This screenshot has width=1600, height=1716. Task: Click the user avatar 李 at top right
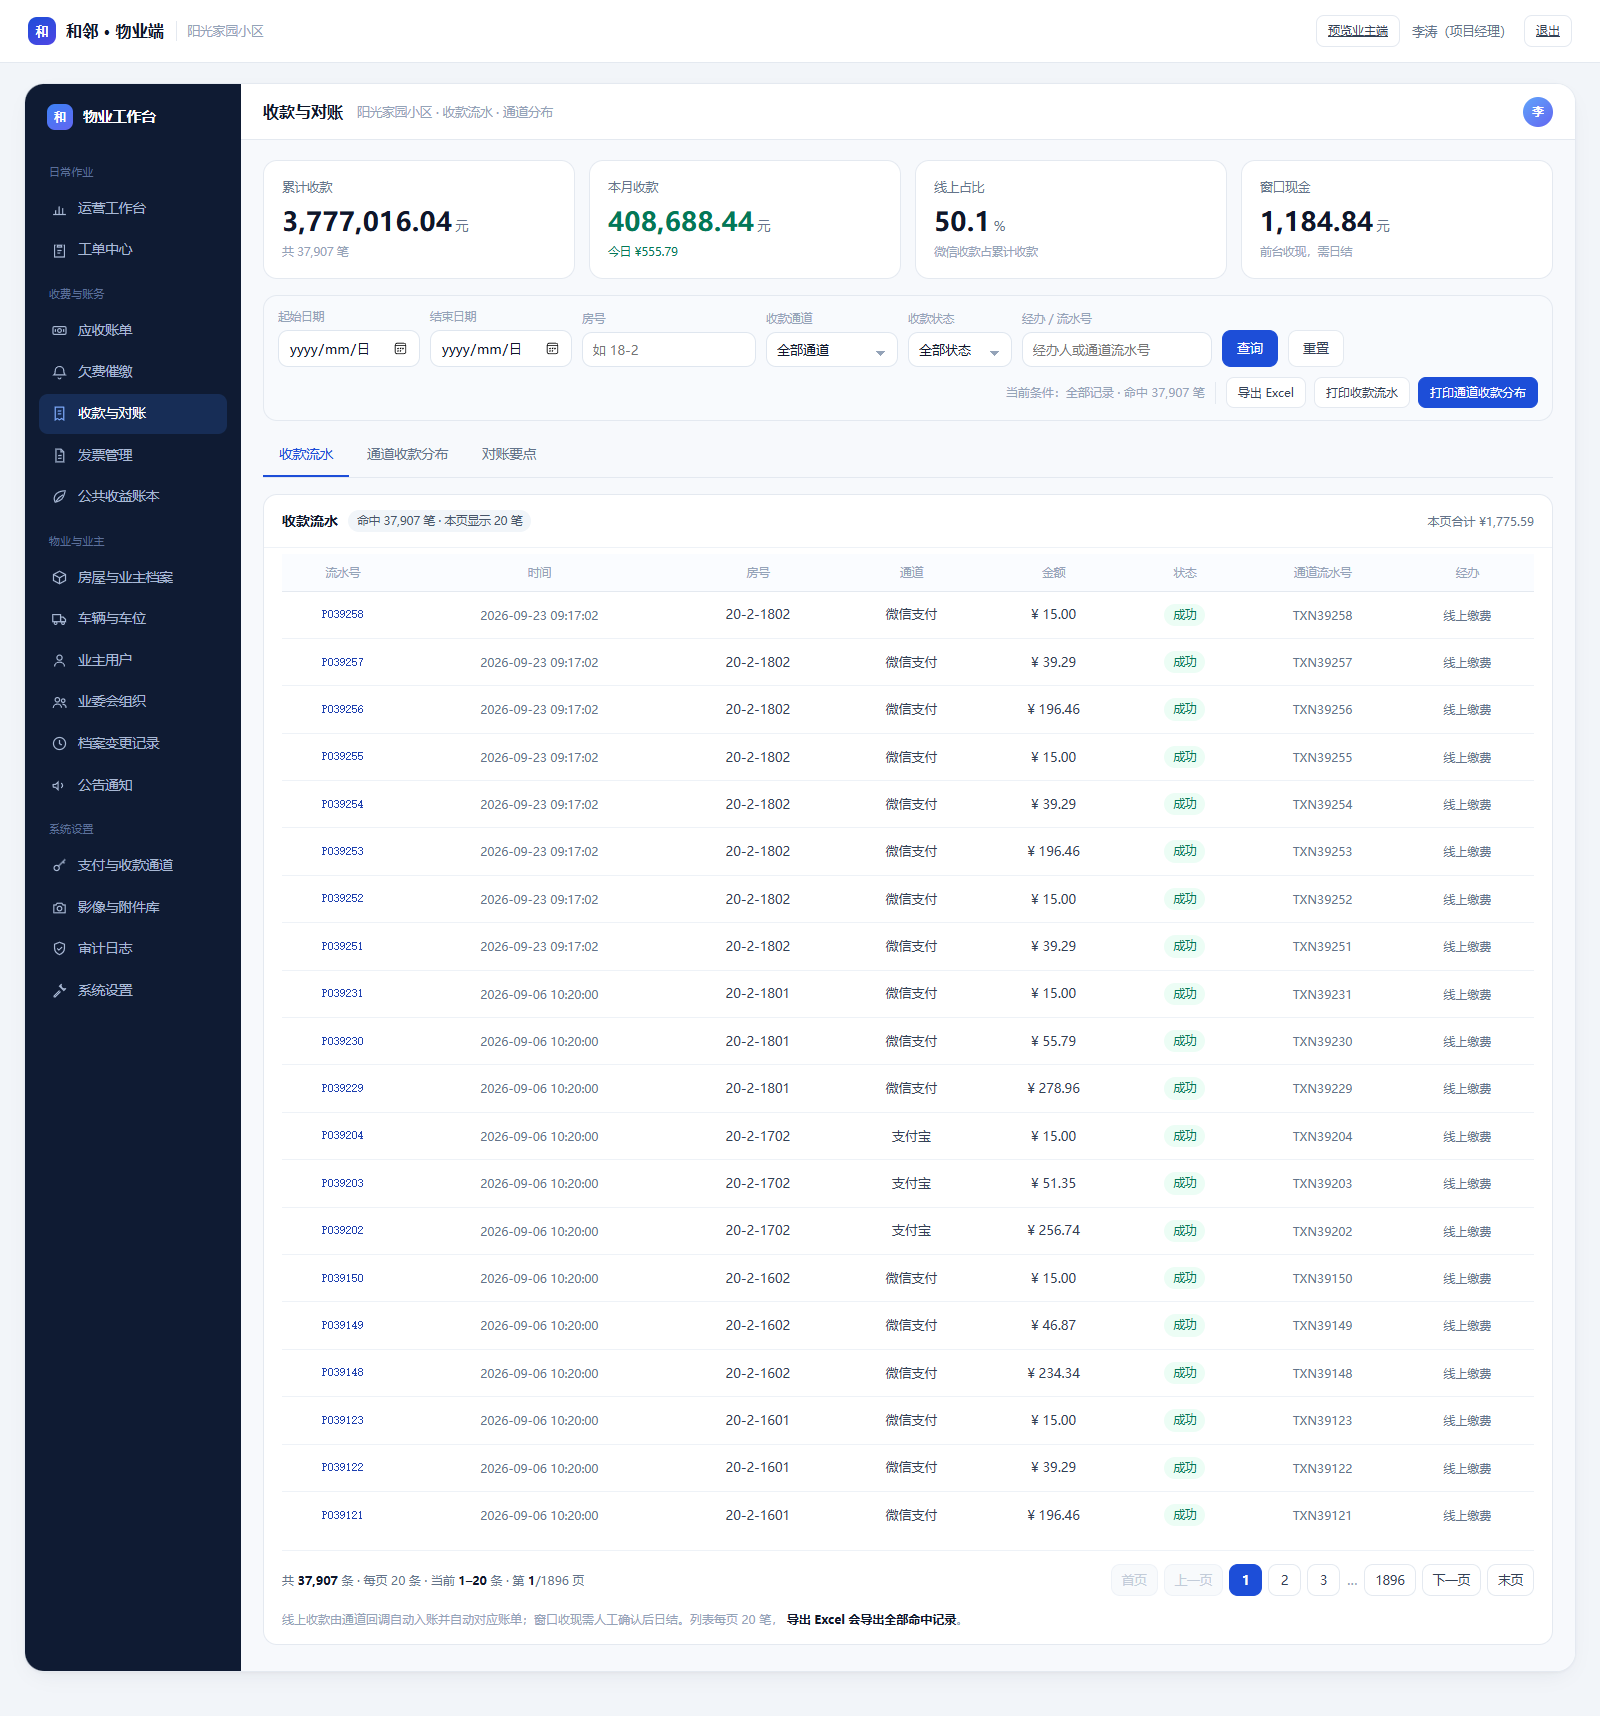(1537, 112)
